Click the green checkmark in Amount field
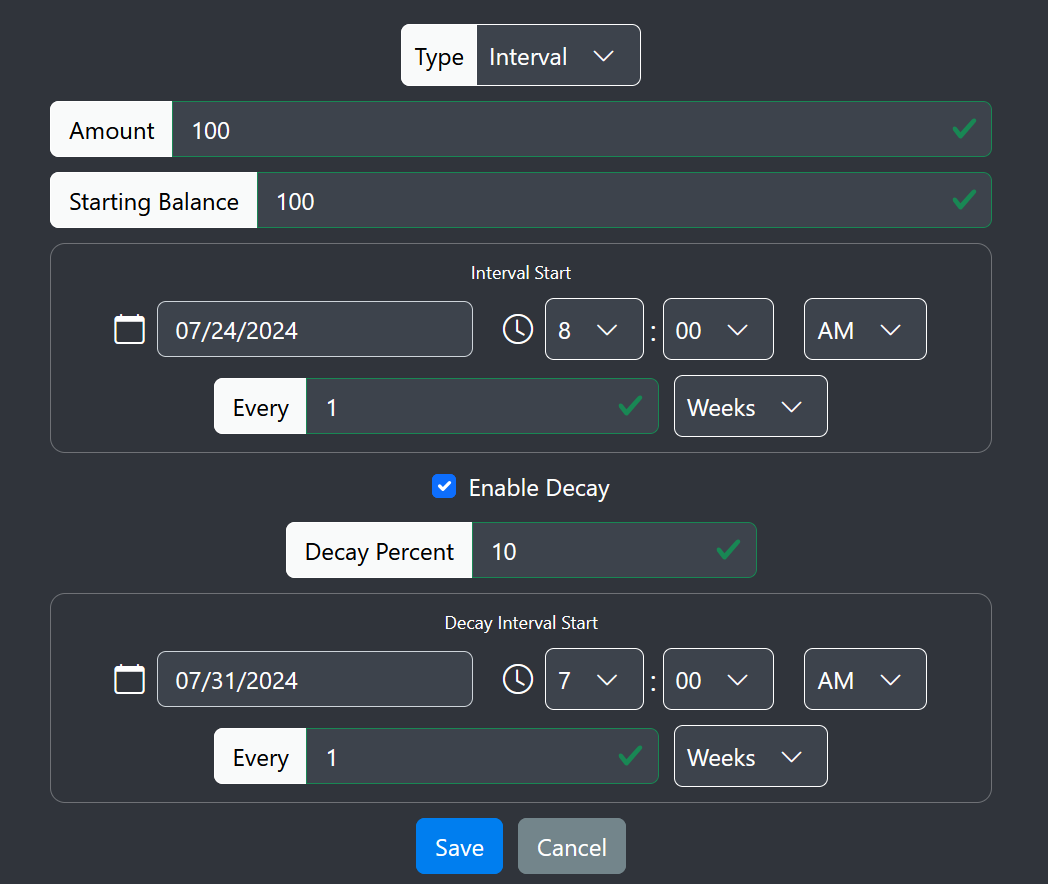The image size is (1048, 884). [964, 128]
